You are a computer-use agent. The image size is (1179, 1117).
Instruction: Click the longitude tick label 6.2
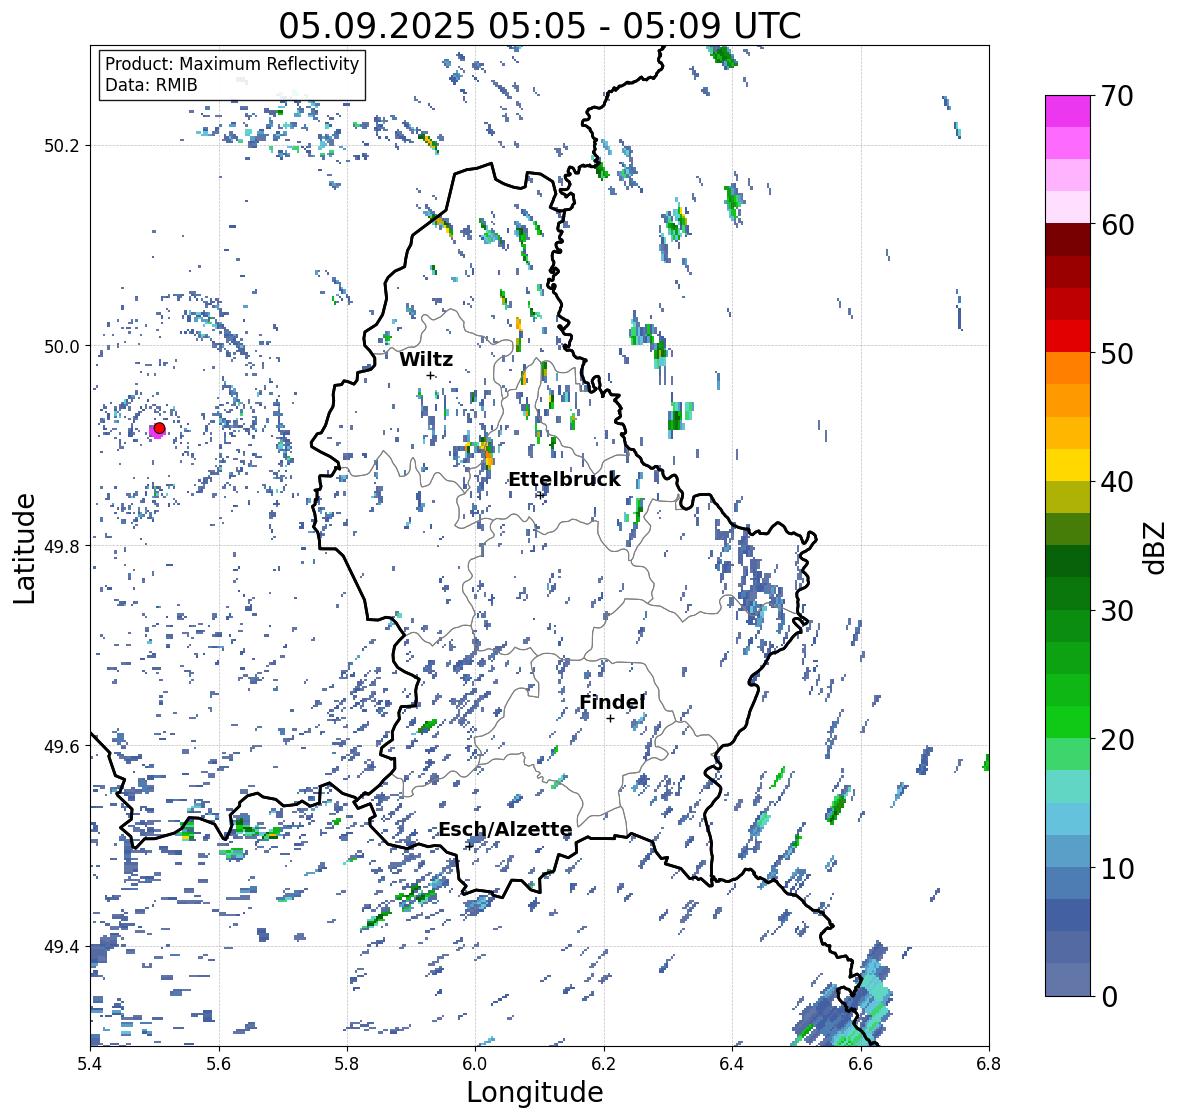604,1063
